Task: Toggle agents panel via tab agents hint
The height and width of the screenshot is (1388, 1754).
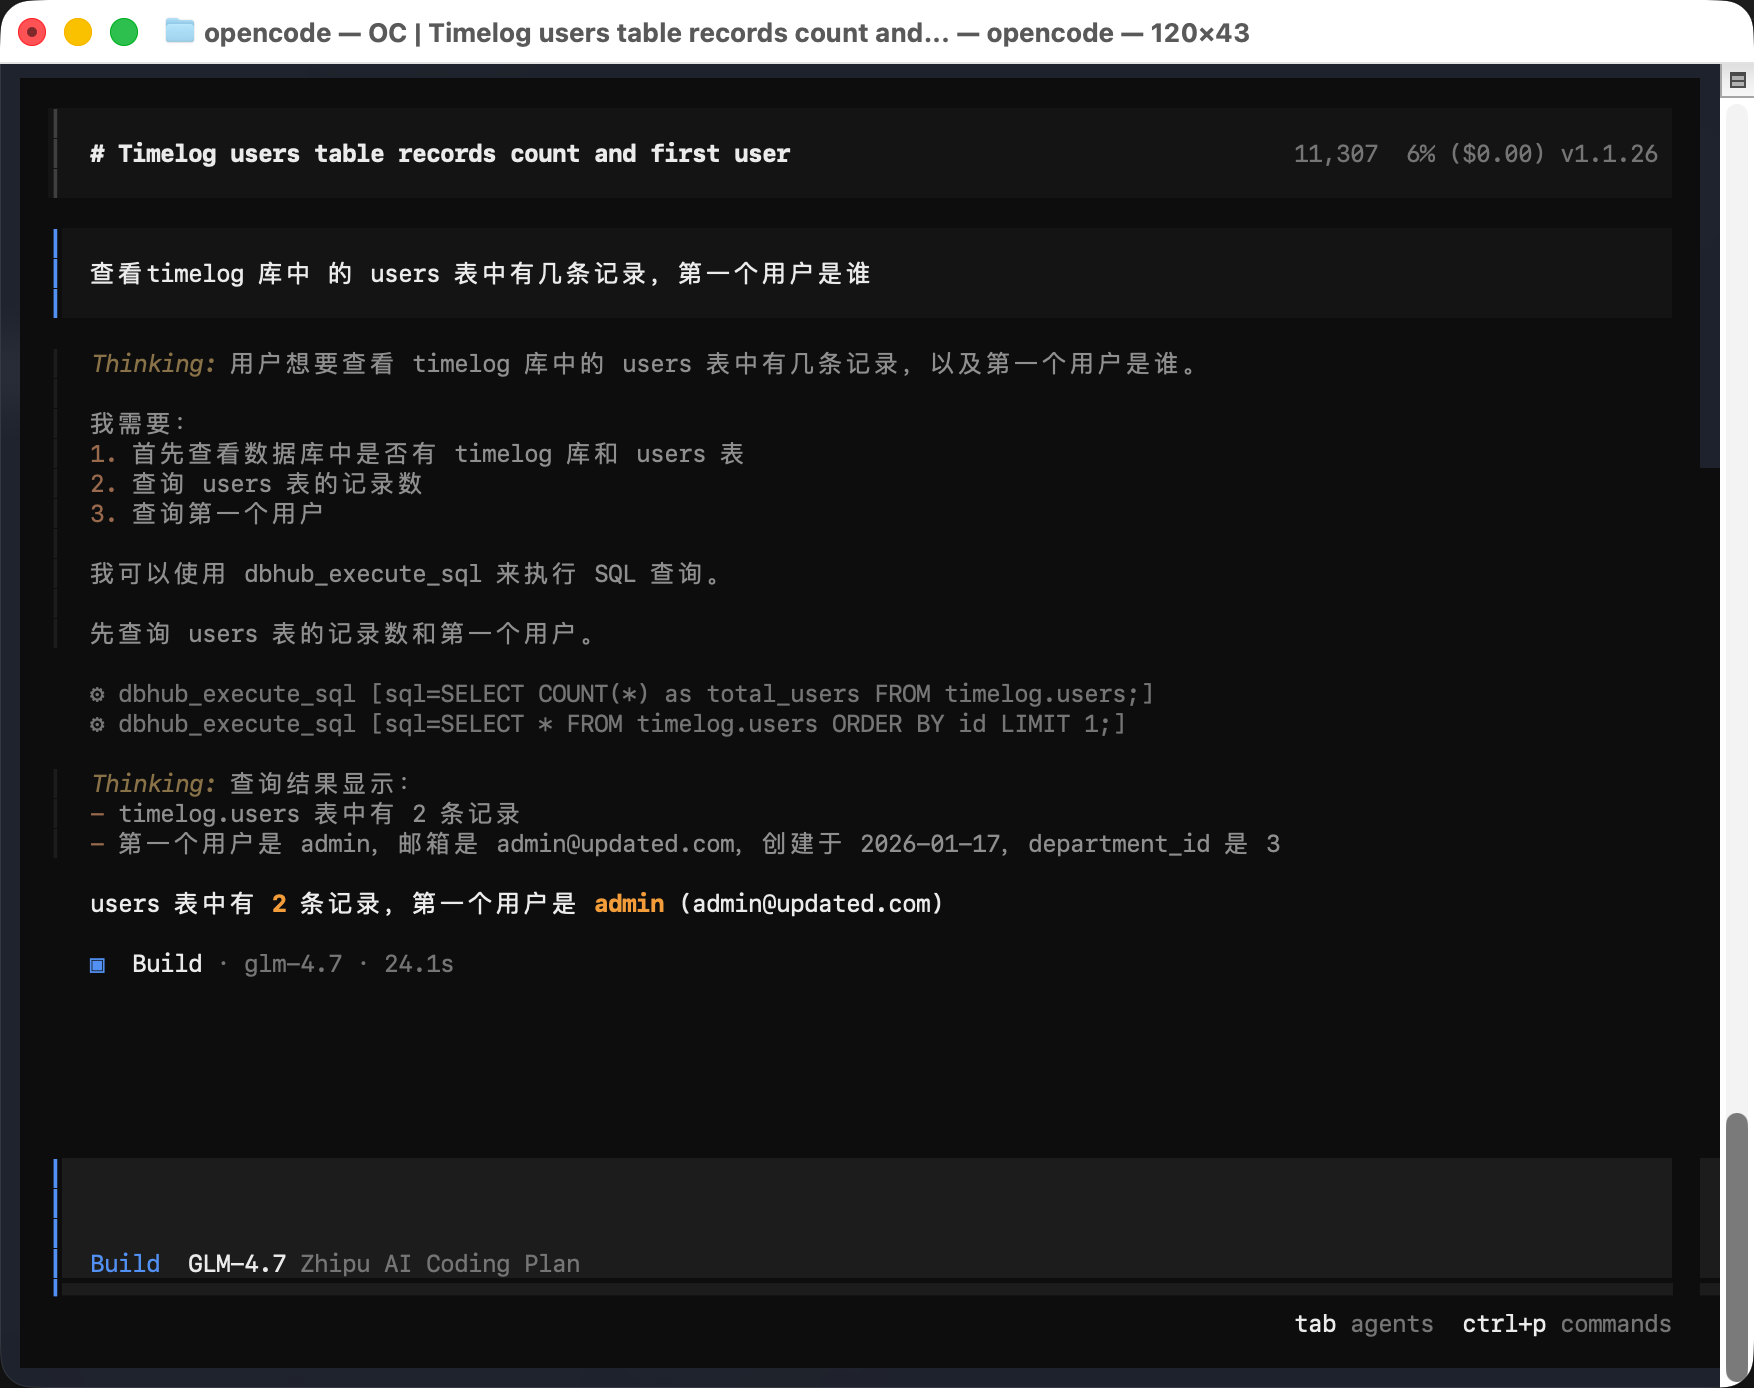Action: point(1365,1323)
